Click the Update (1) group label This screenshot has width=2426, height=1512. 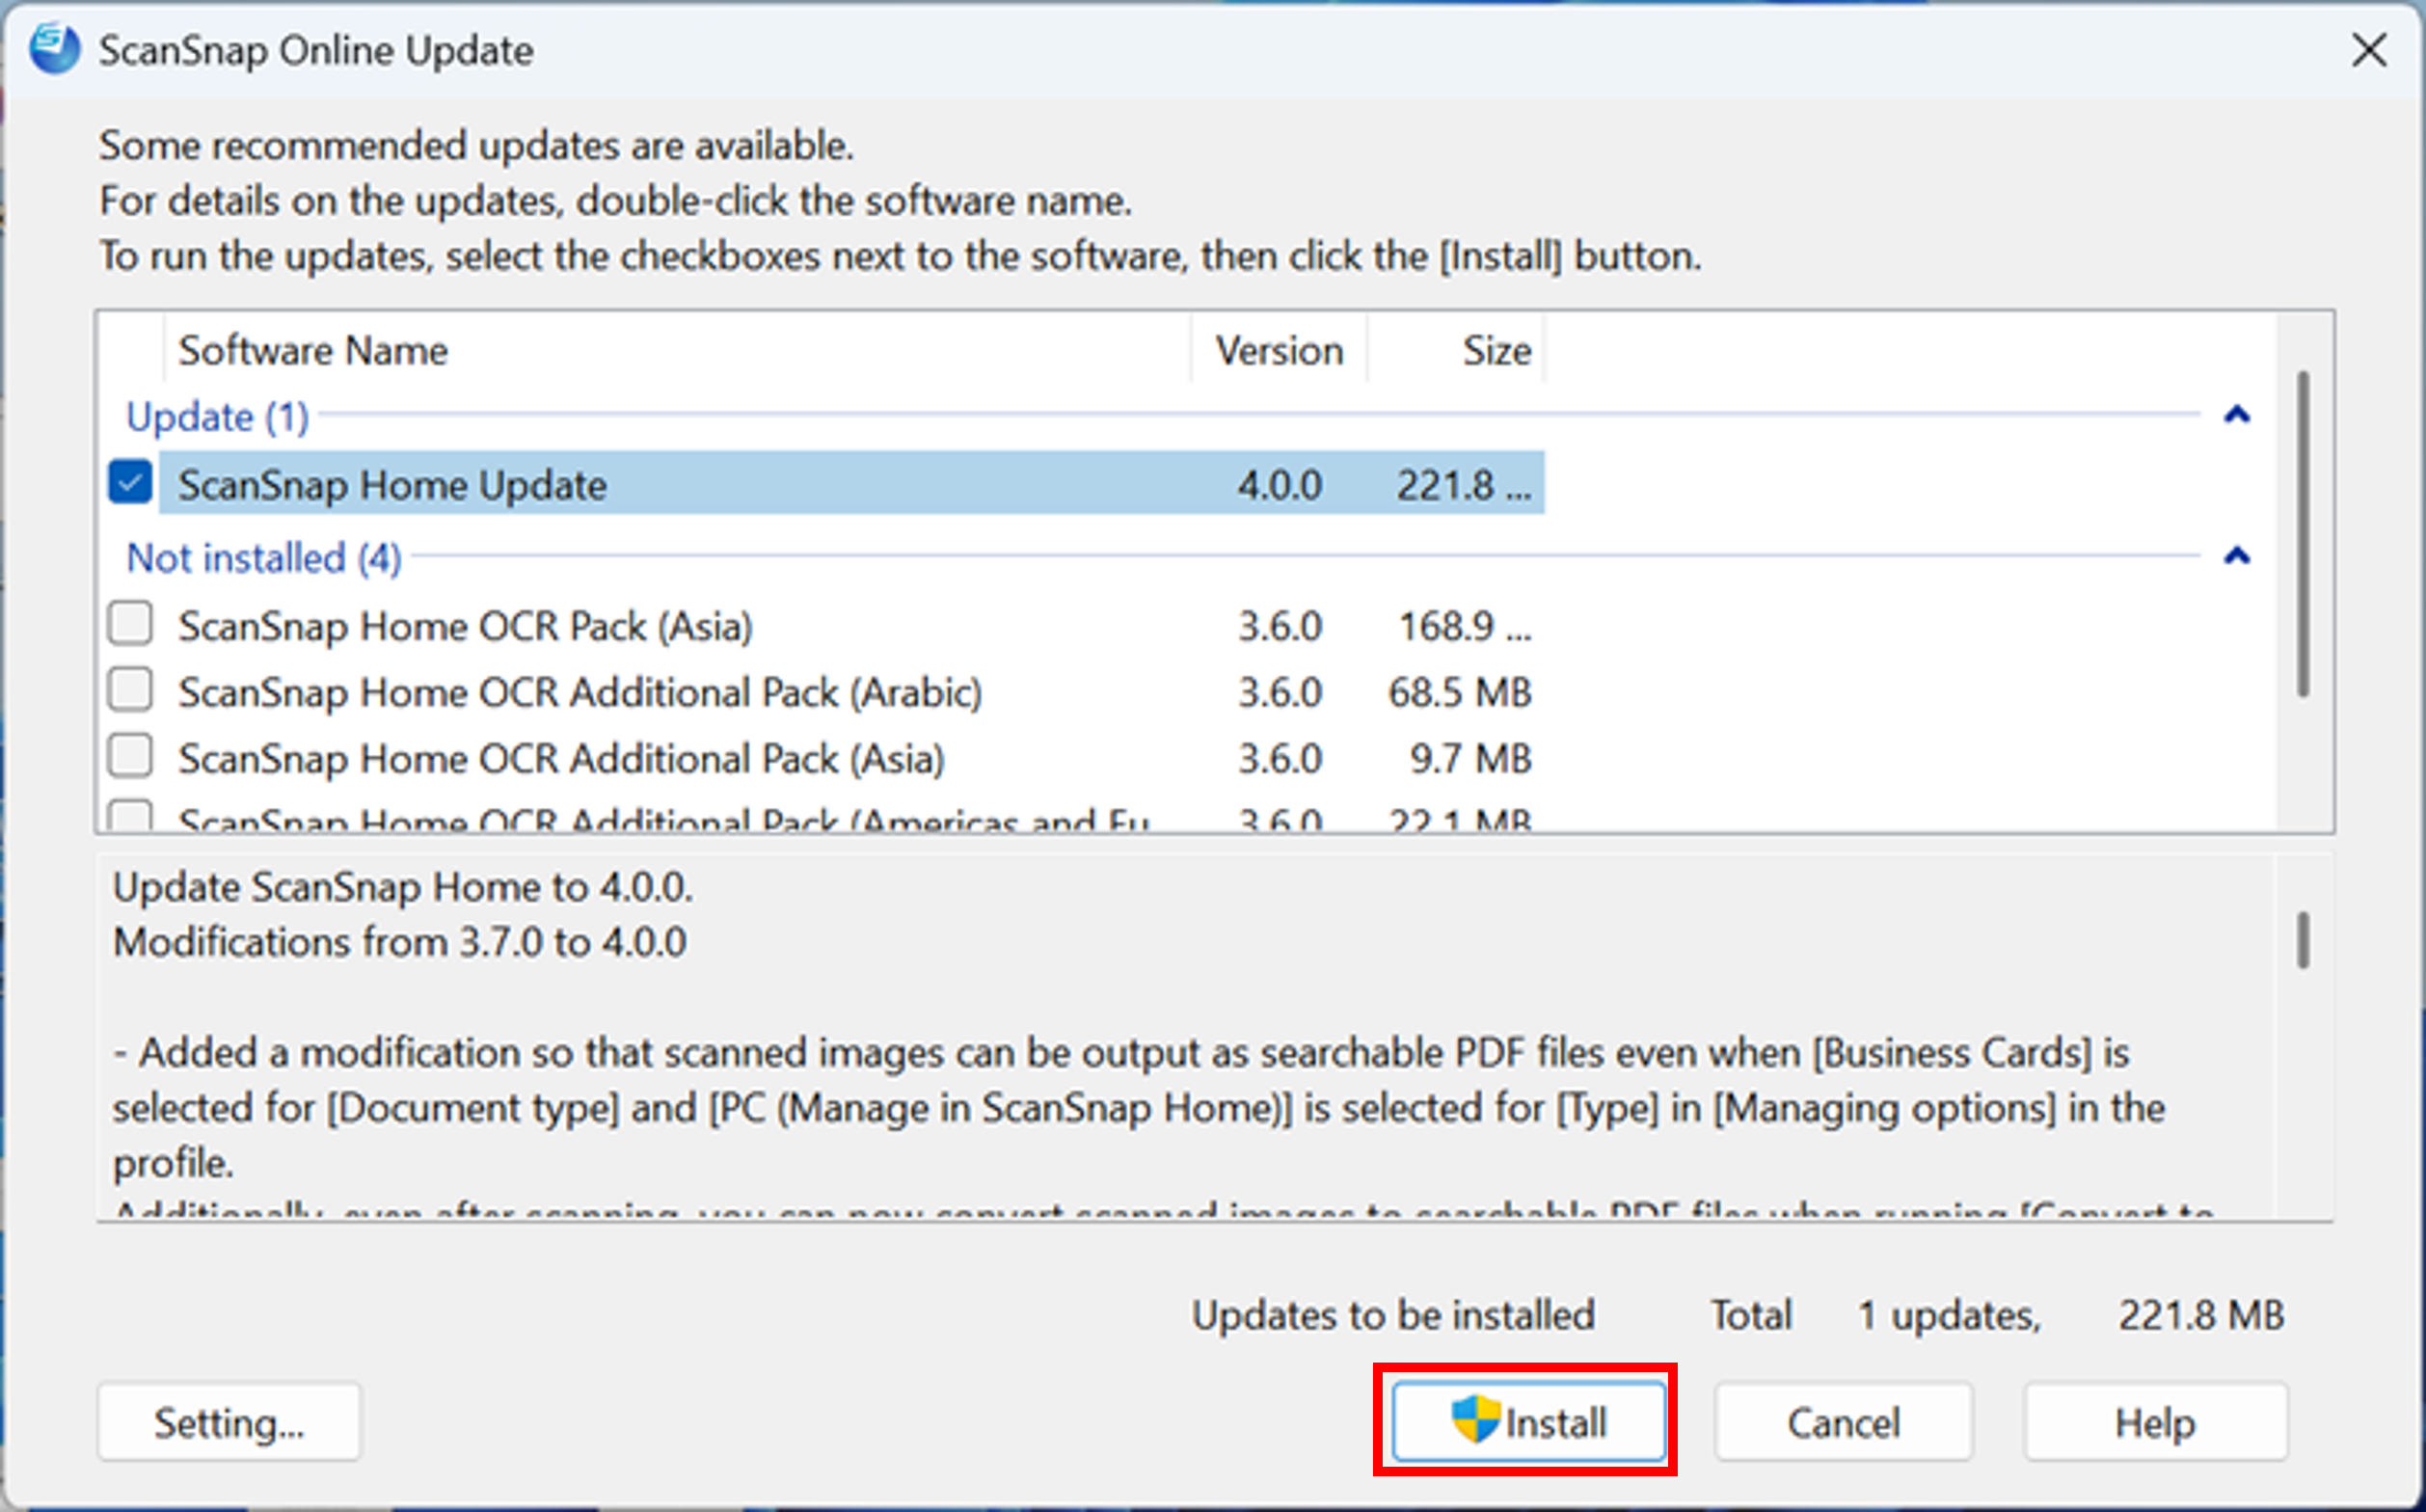click(217, 416)
